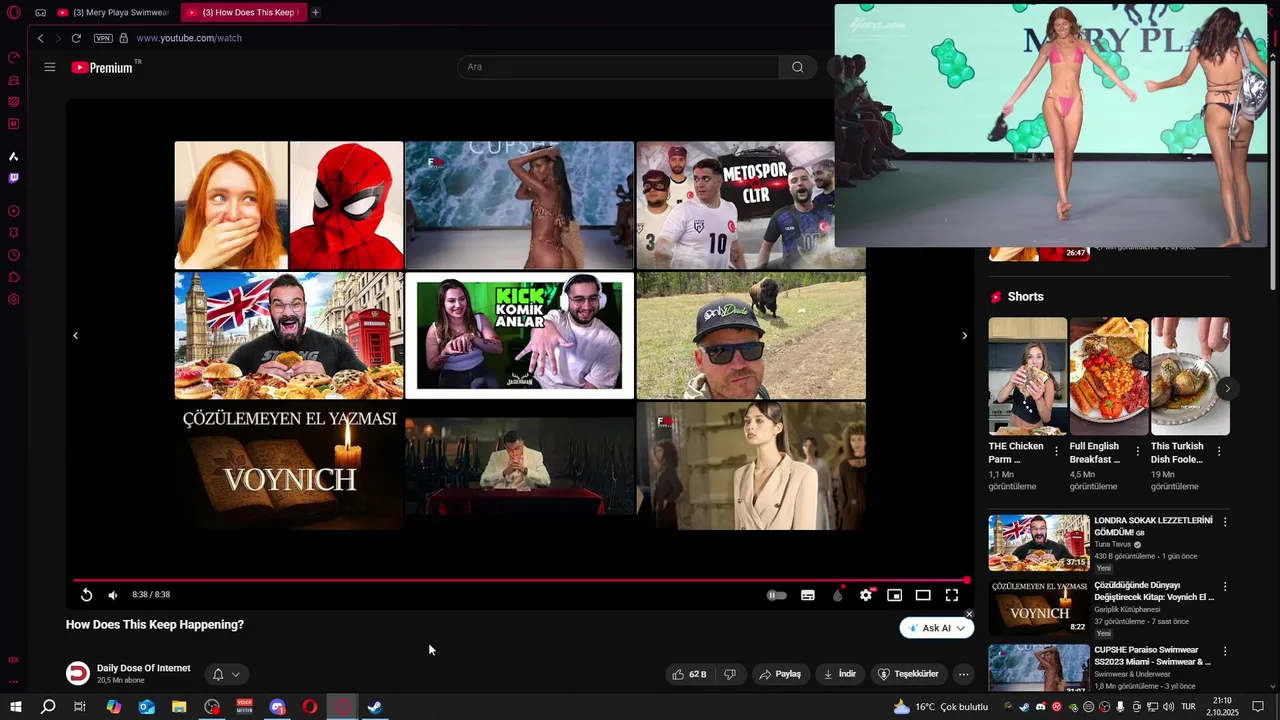Open Daily Dose Of Internet channel name
Viewport: 1280px width, 720px height.
[144, 668]
